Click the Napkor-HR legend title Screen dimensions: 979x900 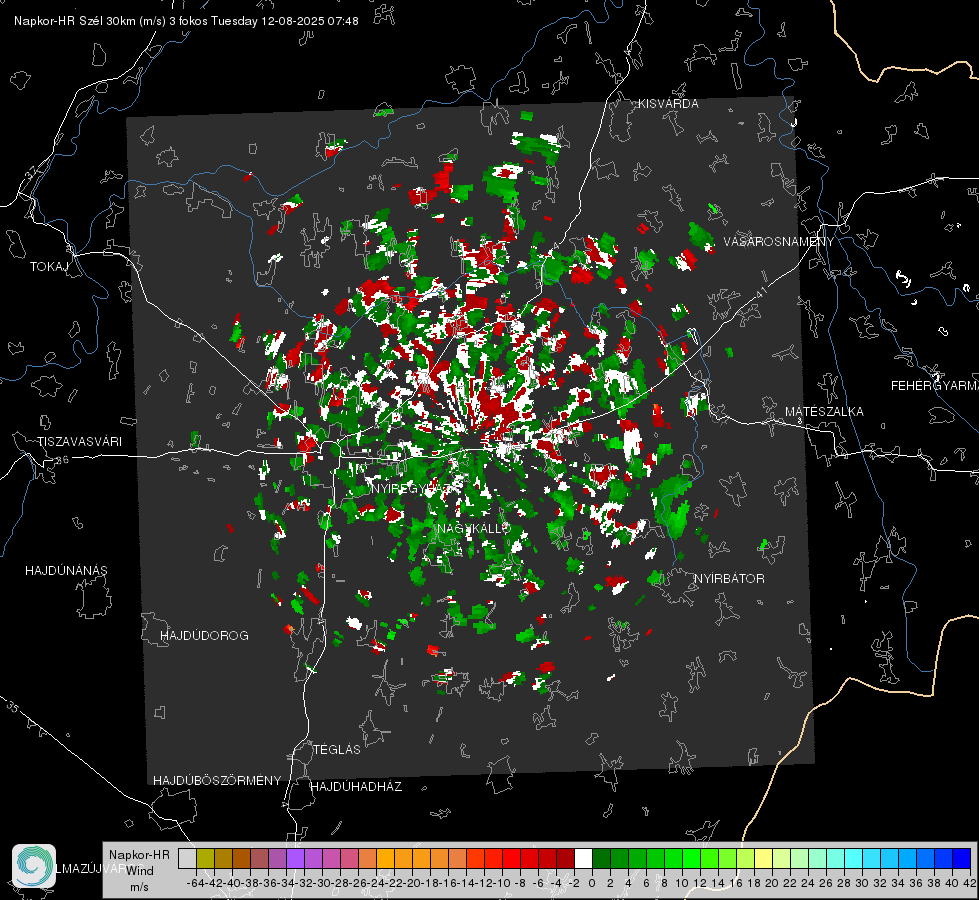(139, 855)
